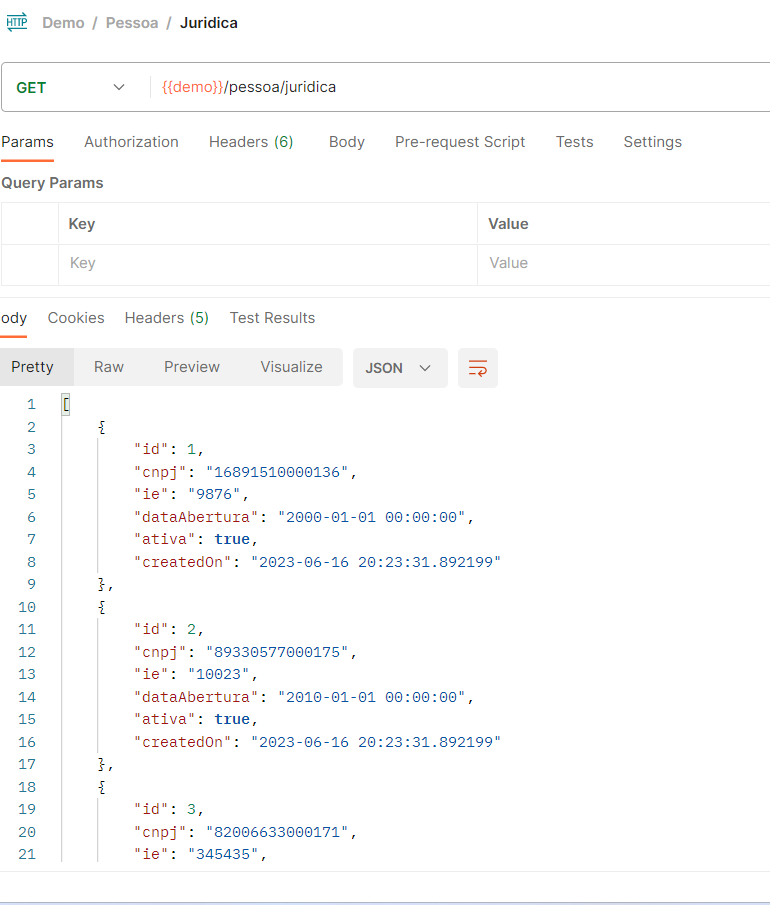Switch to the Tests tab
Screen dimensions: 770x905
click(574, 142)
